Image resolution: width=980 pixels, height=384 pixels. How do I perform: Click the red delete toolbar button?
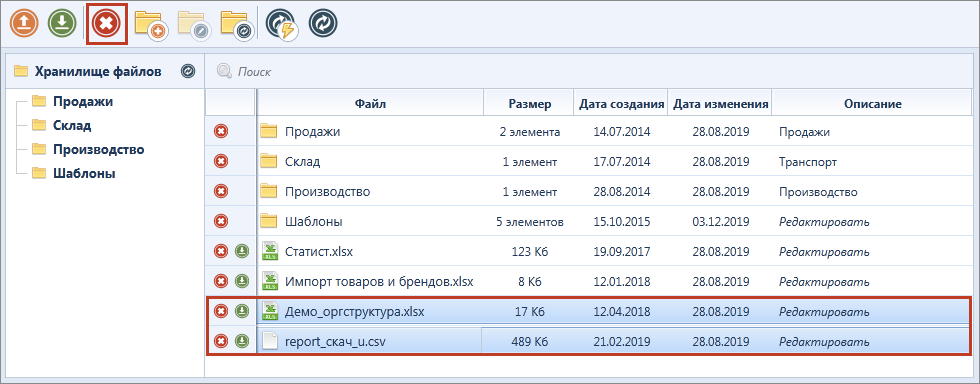pyautogui.click(x=107, y=24)
